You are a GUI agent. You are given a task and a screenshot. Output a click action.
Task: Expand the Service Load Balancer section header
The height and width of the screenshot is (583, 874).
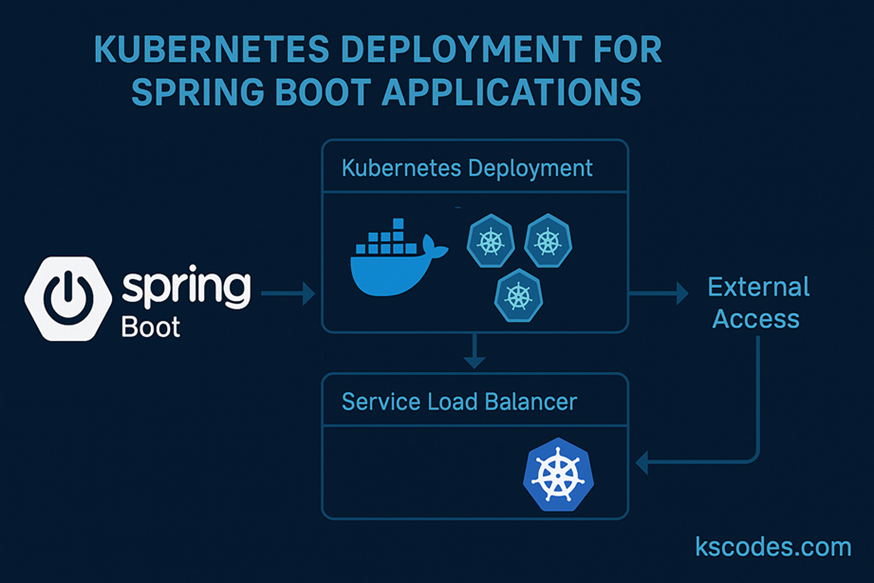pyautogui.click(x=458, y=401)
